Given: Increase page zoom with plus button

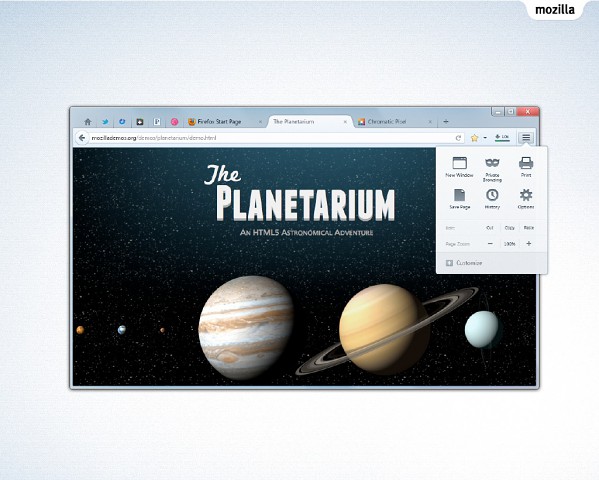Looking at the screenshot, I should click(x=529, y=243).
